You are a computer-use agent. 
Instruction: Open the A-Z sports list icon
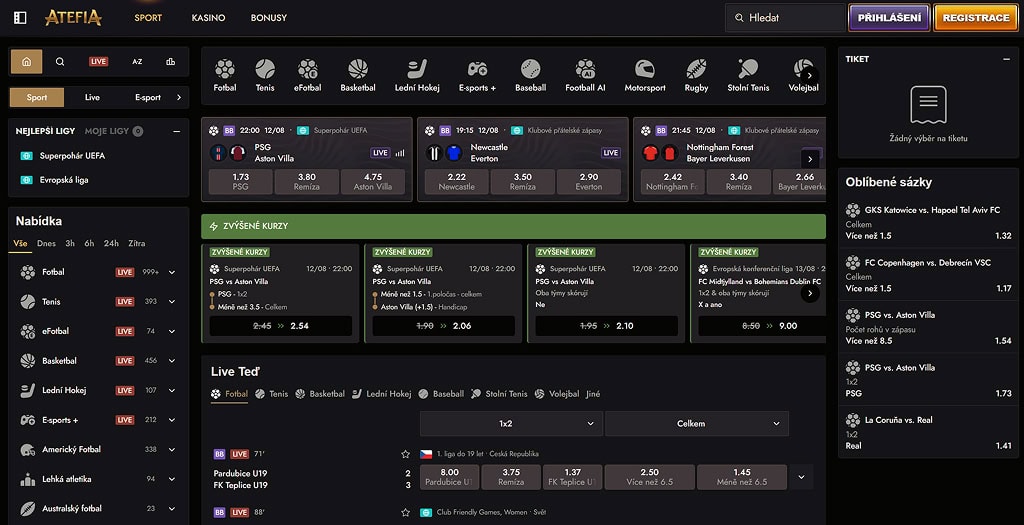tap(137, 61)
